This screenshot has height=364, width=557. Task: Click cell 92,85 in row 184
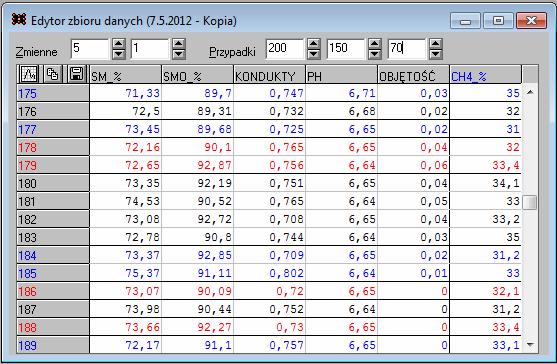pos(198,255)
